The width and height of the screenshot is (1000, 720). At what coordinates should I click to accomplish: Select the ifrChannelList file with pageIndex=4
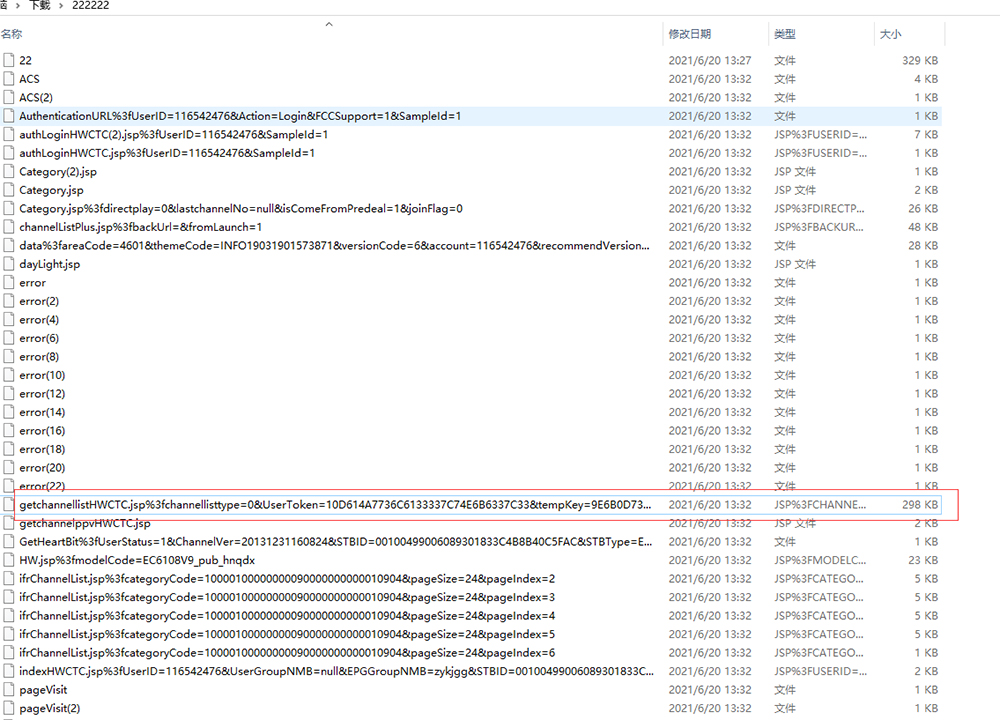pos(287,616)
